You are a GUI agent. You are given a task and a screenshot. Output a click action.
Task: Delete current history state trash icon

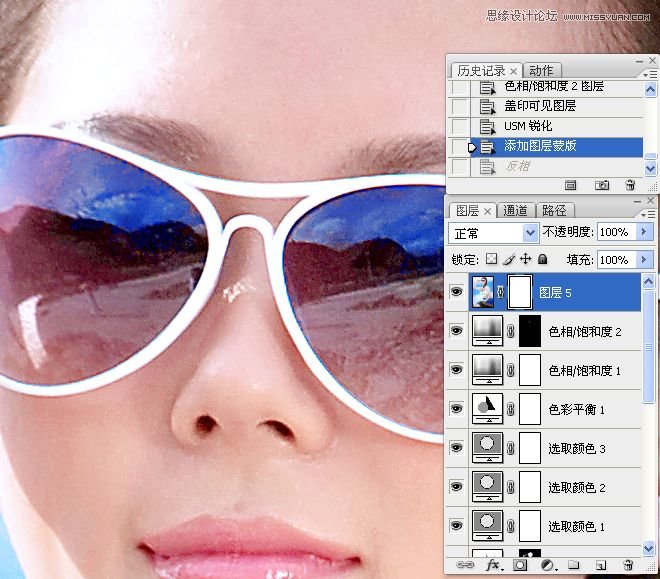(629, 185)
